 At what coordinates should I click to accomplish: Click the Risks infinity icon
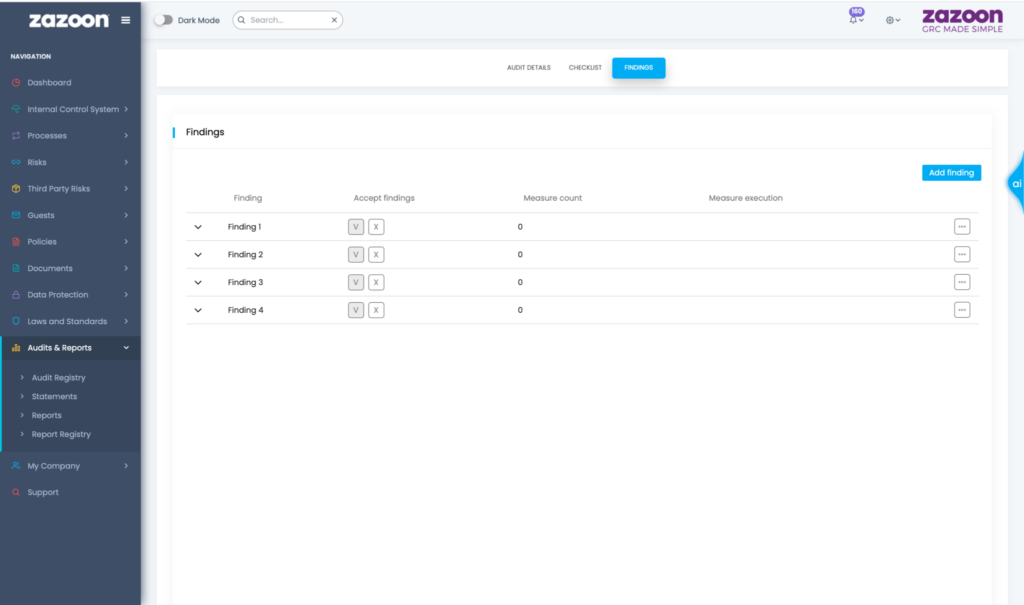pyautogui.click(x=16, y=162)
